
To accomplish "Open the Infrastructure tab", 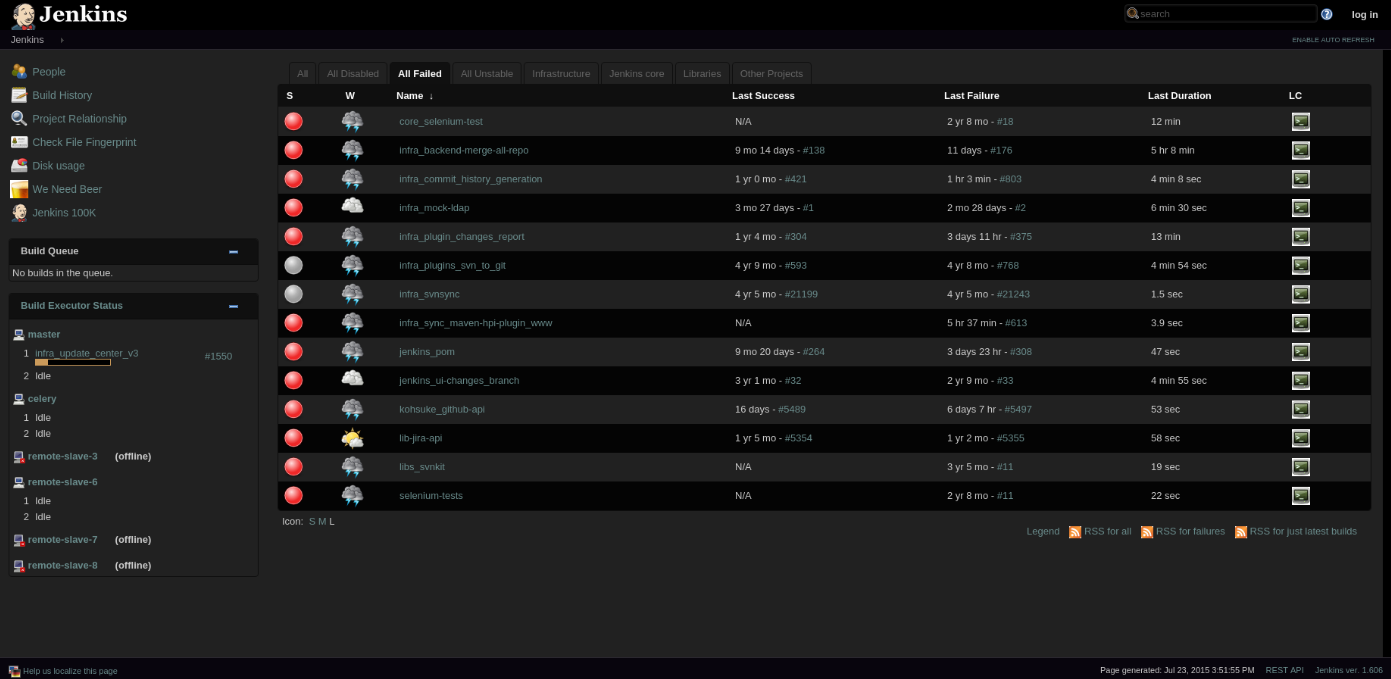I will pos(561,73).
